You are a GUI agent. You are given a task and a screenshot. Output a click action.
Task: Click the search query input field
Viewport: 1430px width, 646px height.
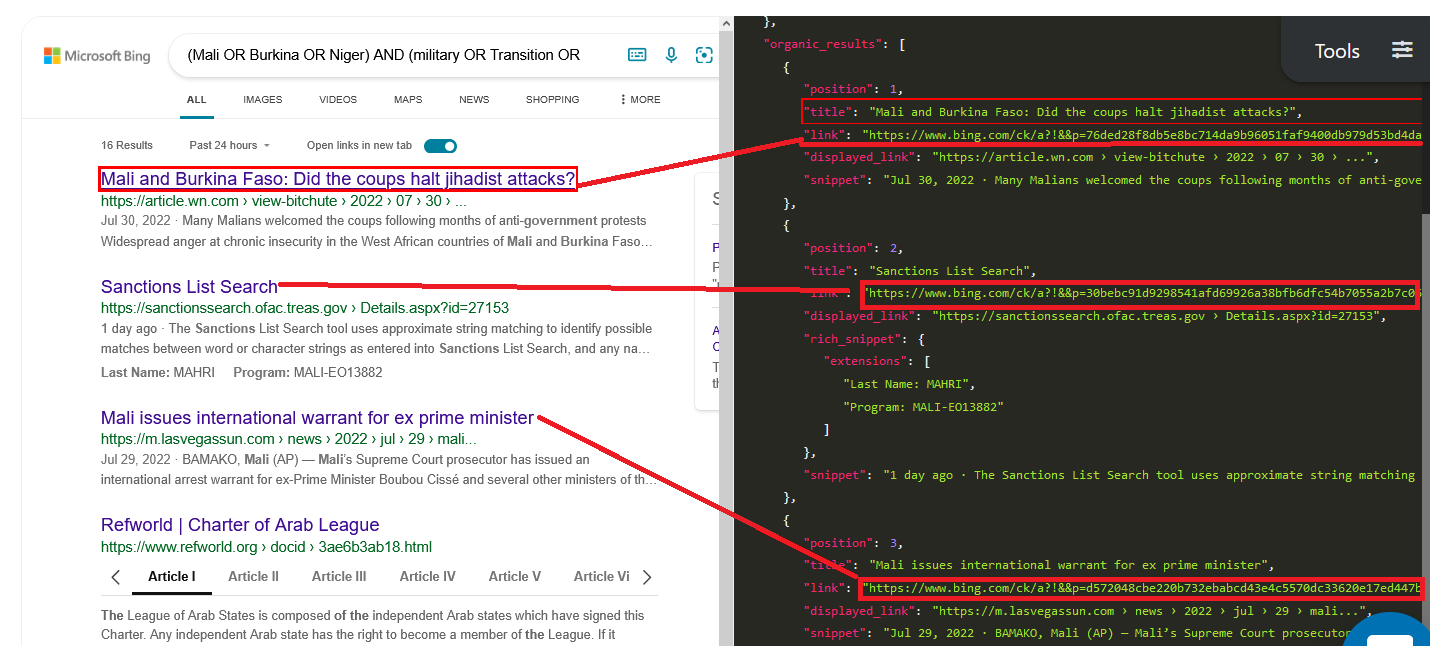pyautogui.click(x=400, y=55)
